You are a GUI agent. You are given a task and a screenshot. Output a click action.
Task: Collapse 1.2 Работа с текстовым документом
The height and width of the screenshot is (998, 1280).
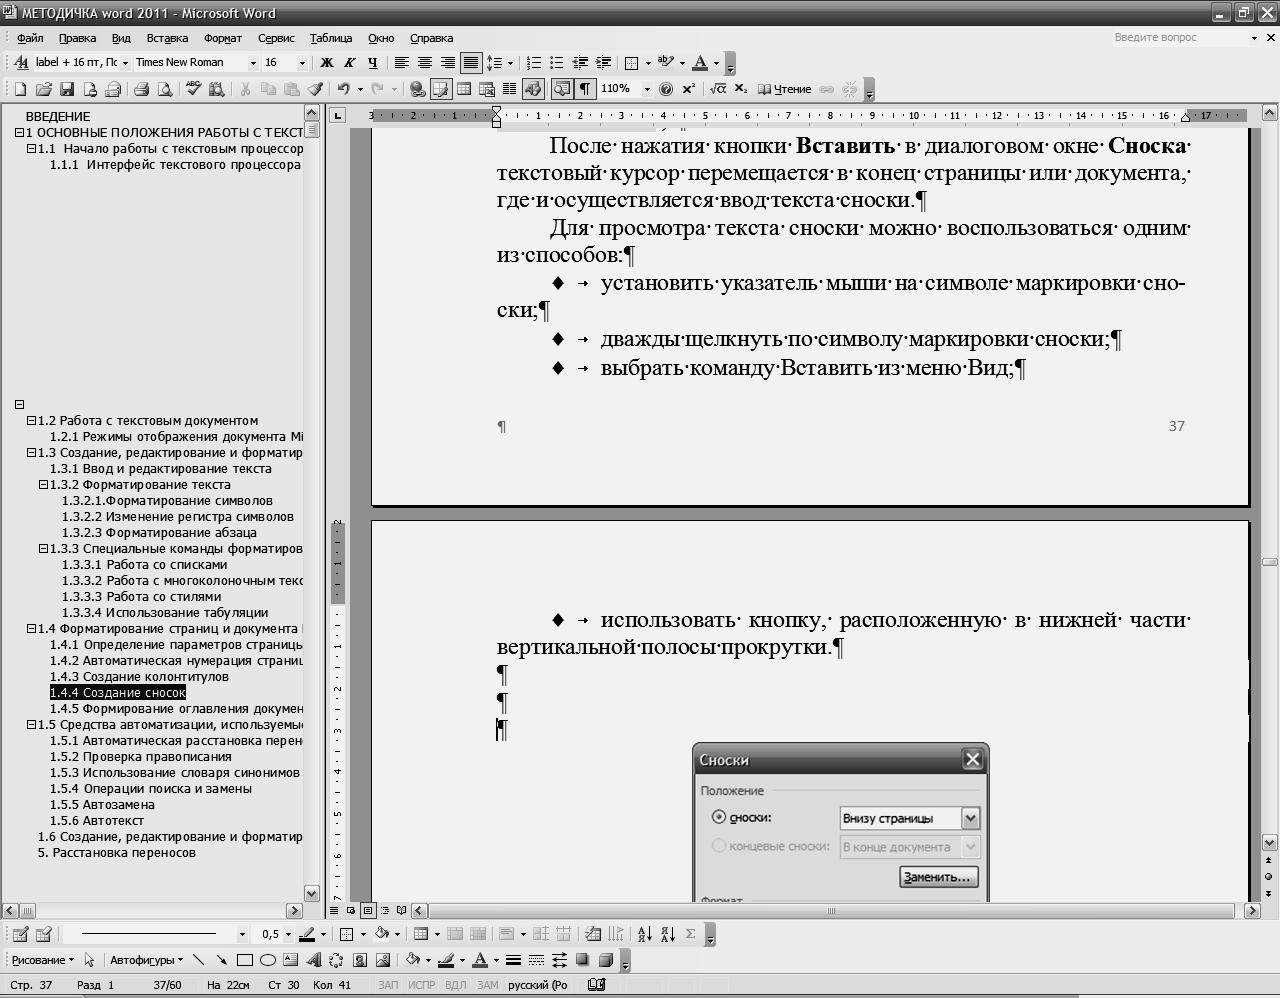tap(31, 421)
